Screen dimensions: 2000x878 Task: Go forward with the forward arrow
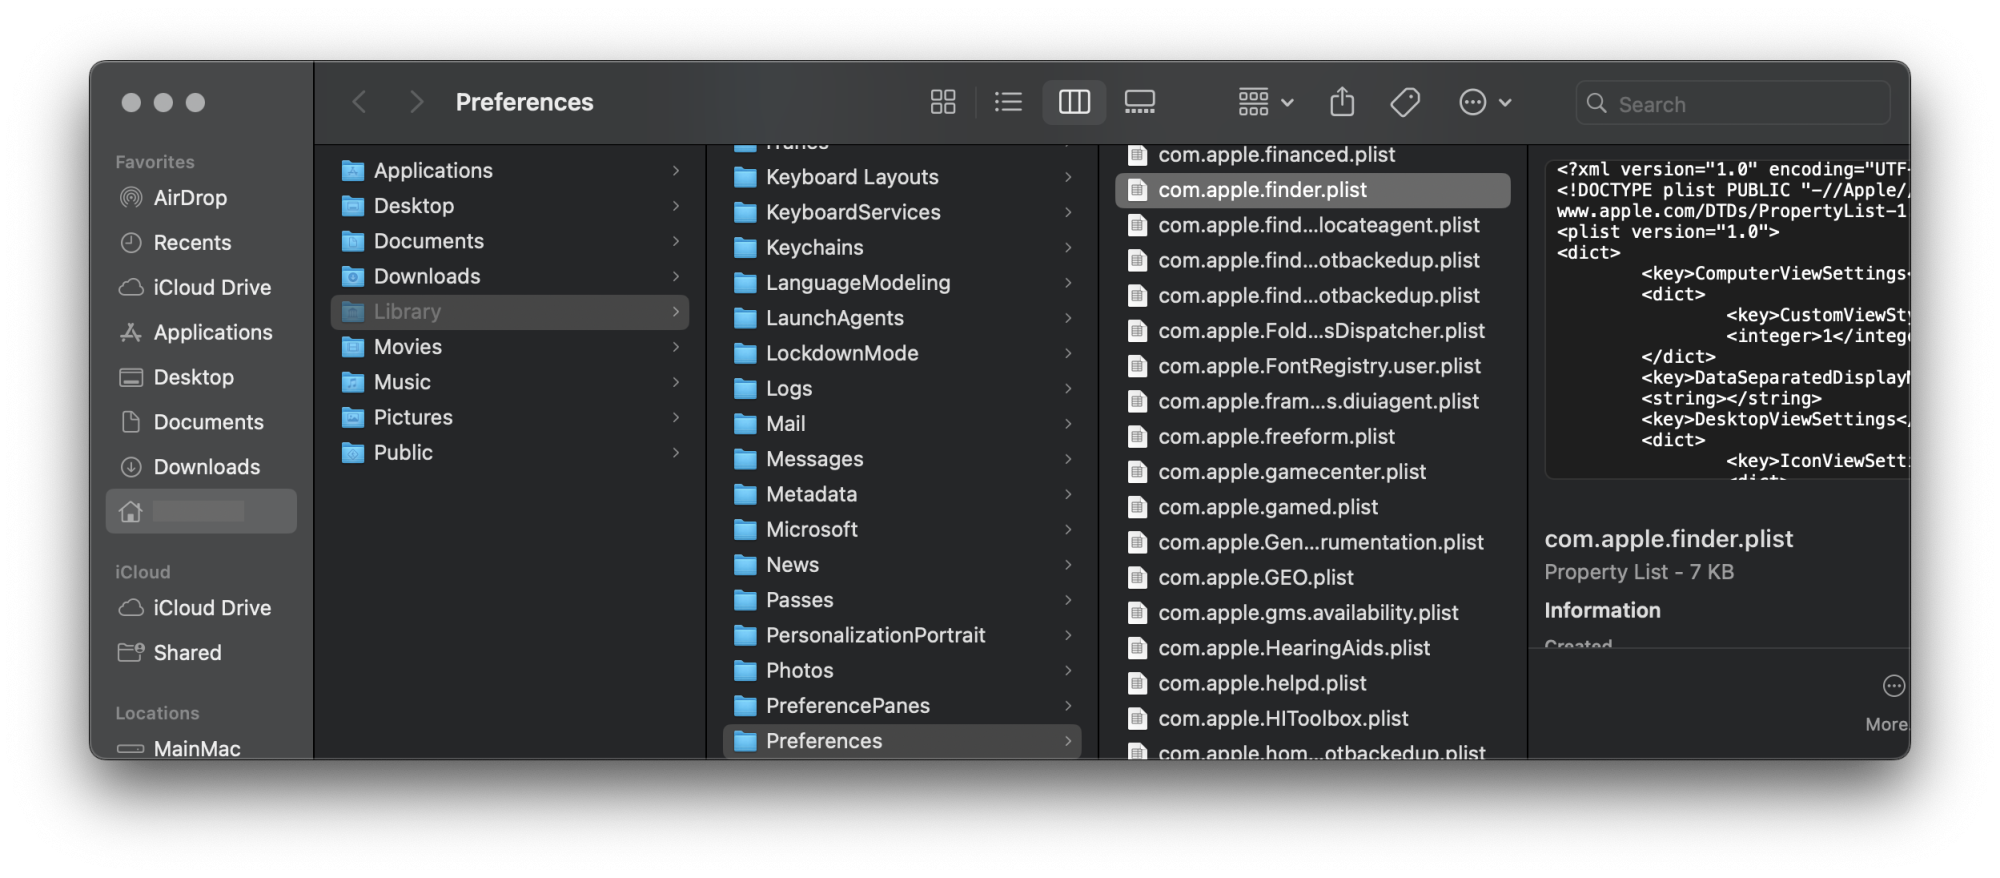[x=416, y=102]
